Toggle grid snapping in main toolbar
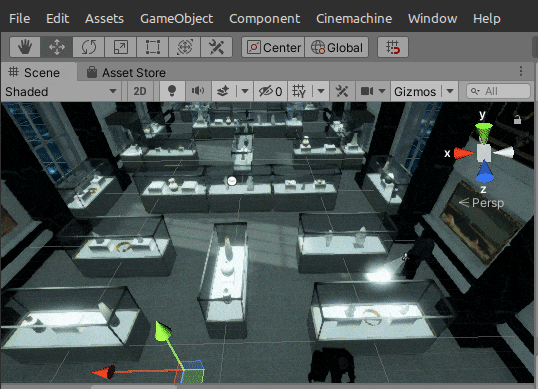 tap(393, 47)
